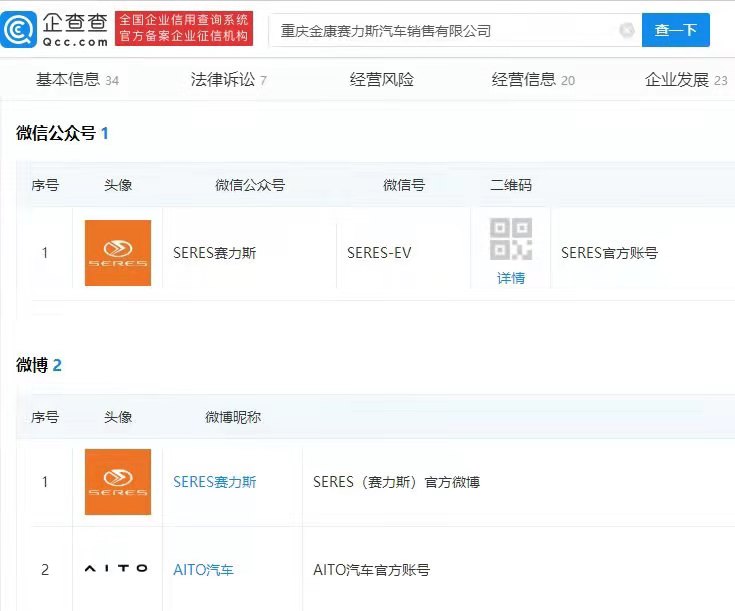Open the 详情 link under QR code
The height and width of the screenshot is (611, 735).
[511, 278]
